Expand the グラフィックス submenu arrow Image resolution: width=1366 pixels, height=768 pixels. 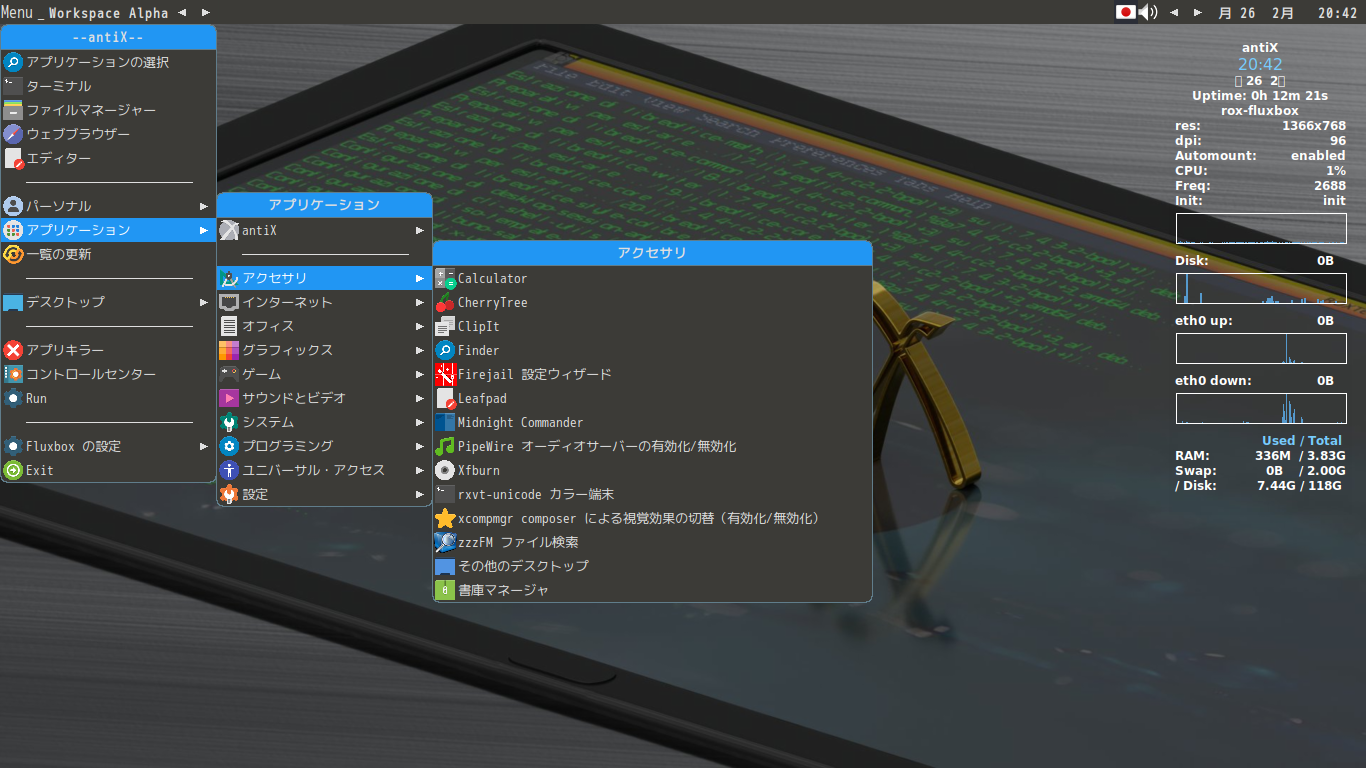point(420,350)
